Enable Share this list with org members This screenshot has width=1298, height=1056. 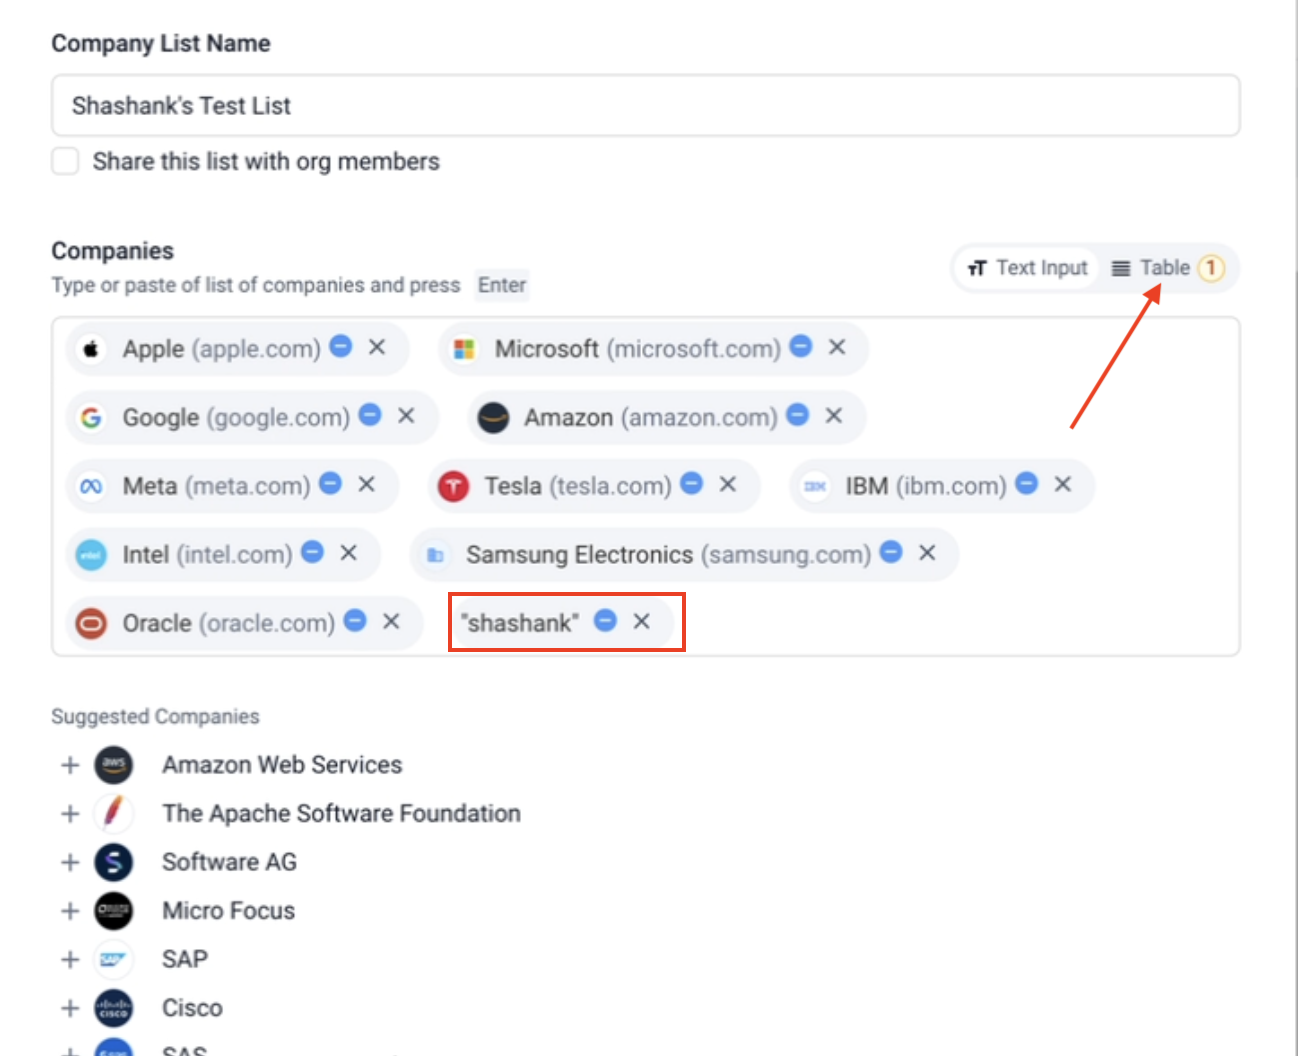coord(66,161)
